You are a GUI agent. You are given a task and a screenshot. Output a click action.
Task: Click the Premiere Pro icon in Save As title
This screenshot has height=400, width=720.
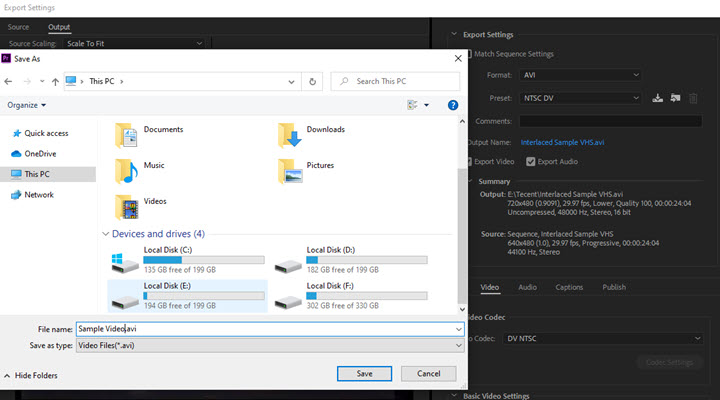click(6, 58)
